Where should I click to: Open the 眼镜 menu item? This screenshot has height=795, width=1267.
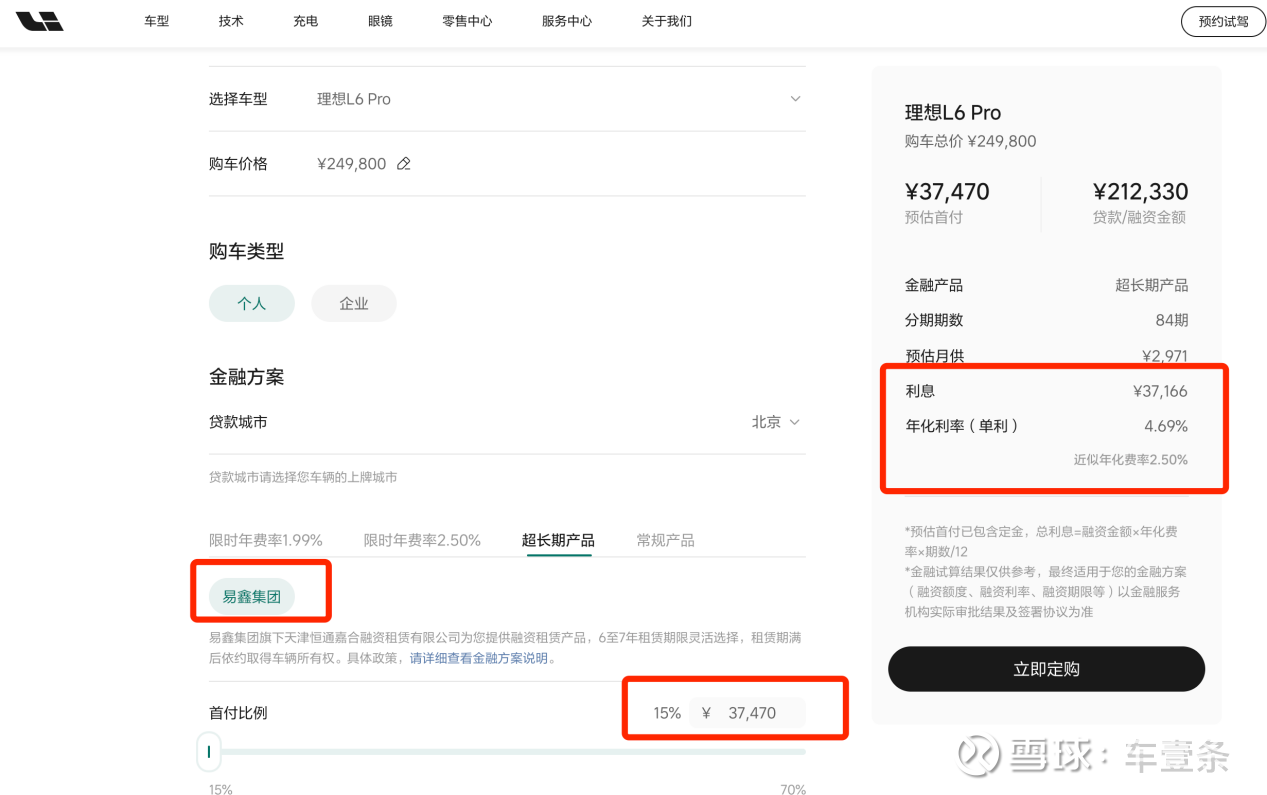381,21
